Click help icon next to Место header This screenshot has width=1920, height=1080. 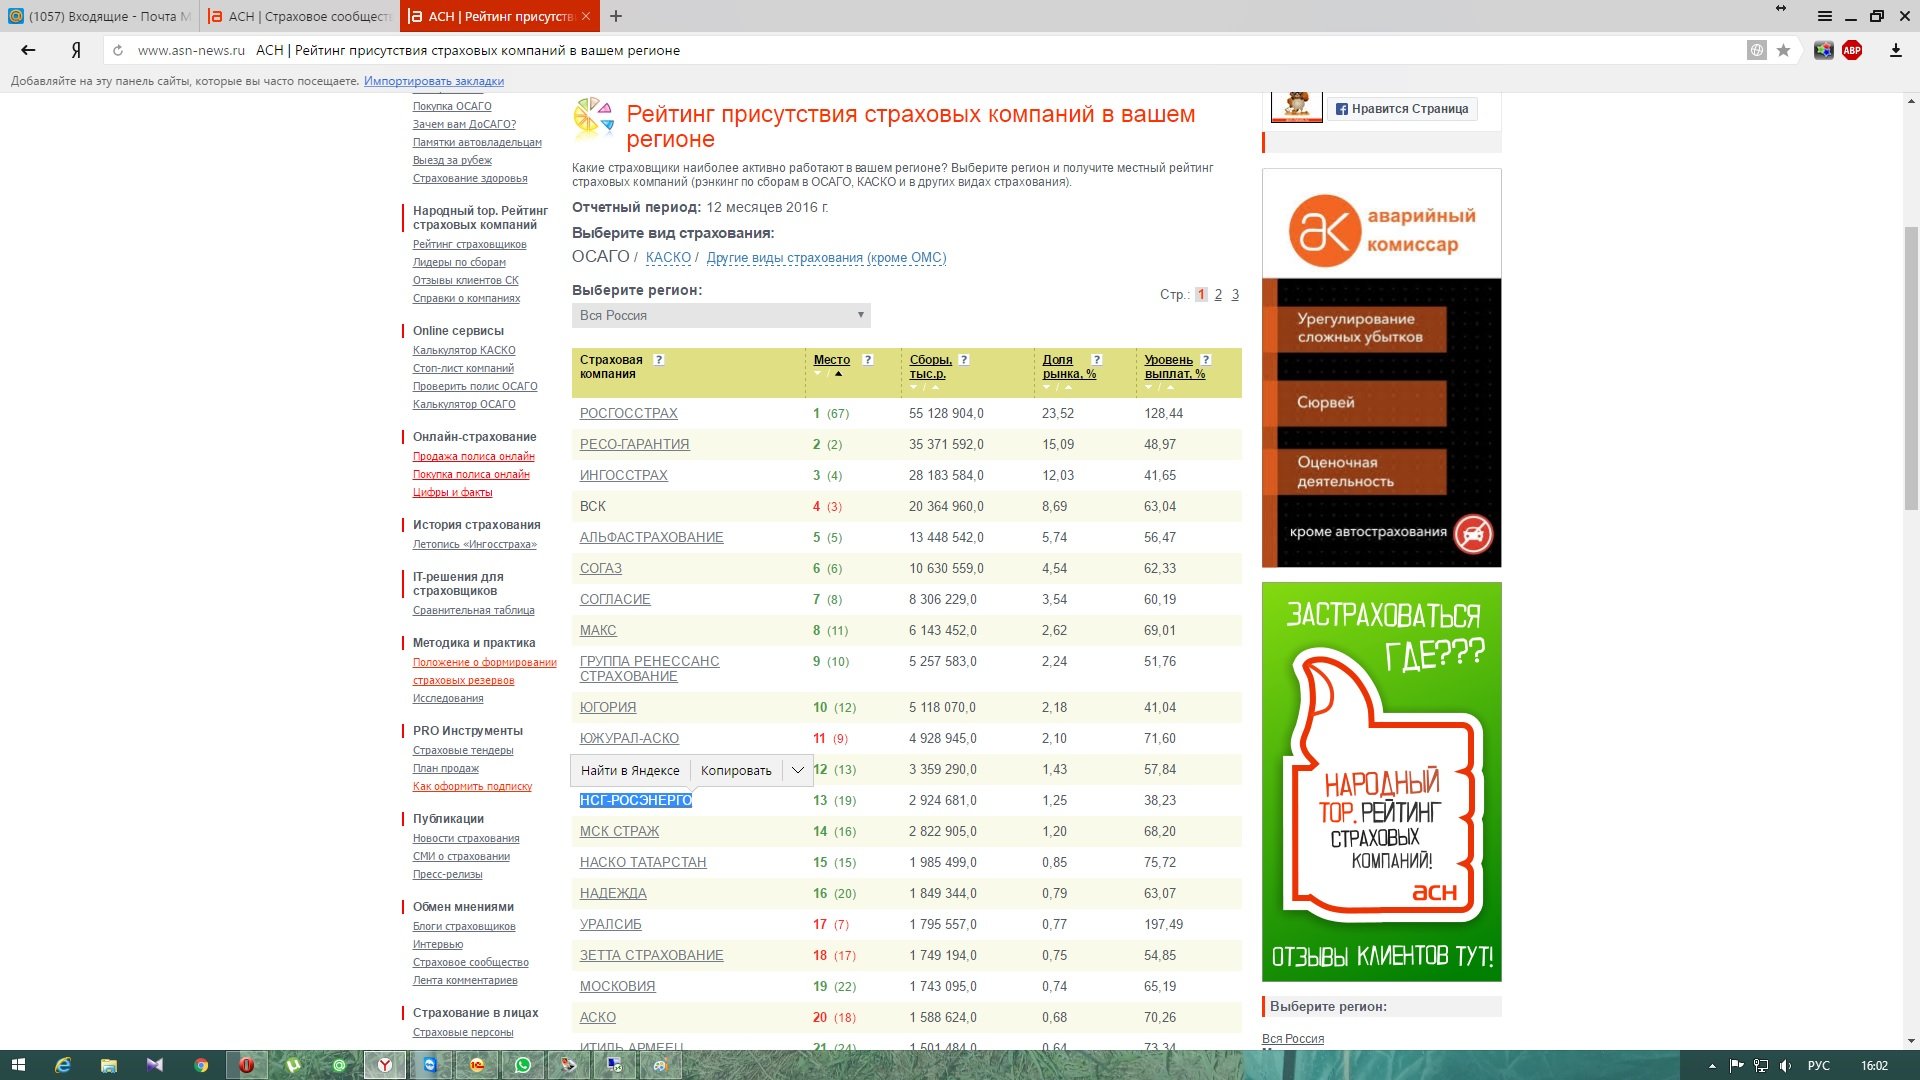click(x=867, y=360)
